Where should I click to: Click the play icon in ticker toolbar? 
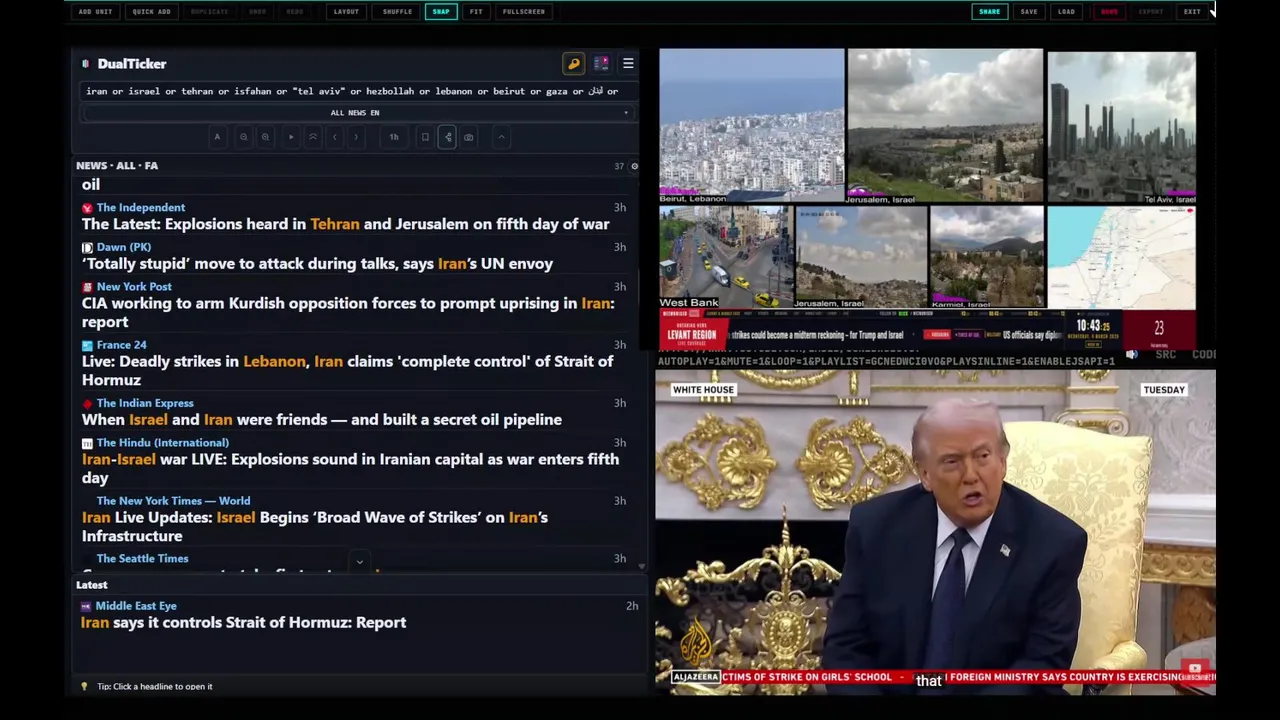(291, 137)
